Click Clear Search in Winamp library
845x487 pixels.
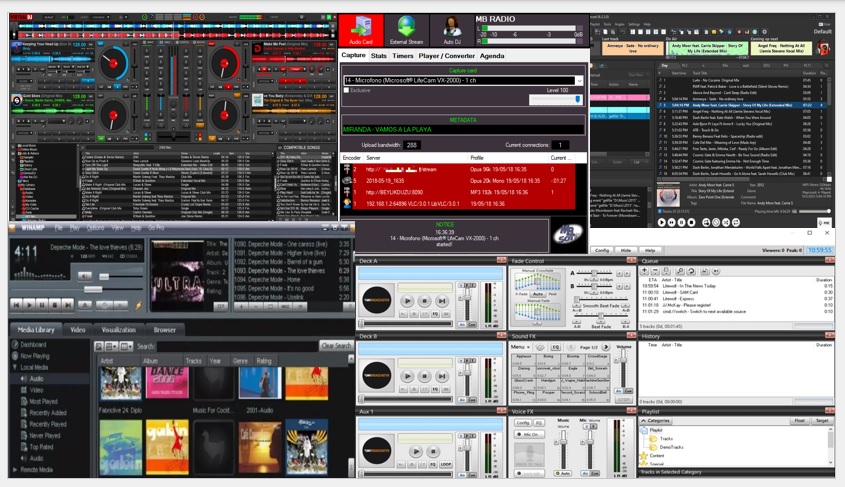coord(336,346)
